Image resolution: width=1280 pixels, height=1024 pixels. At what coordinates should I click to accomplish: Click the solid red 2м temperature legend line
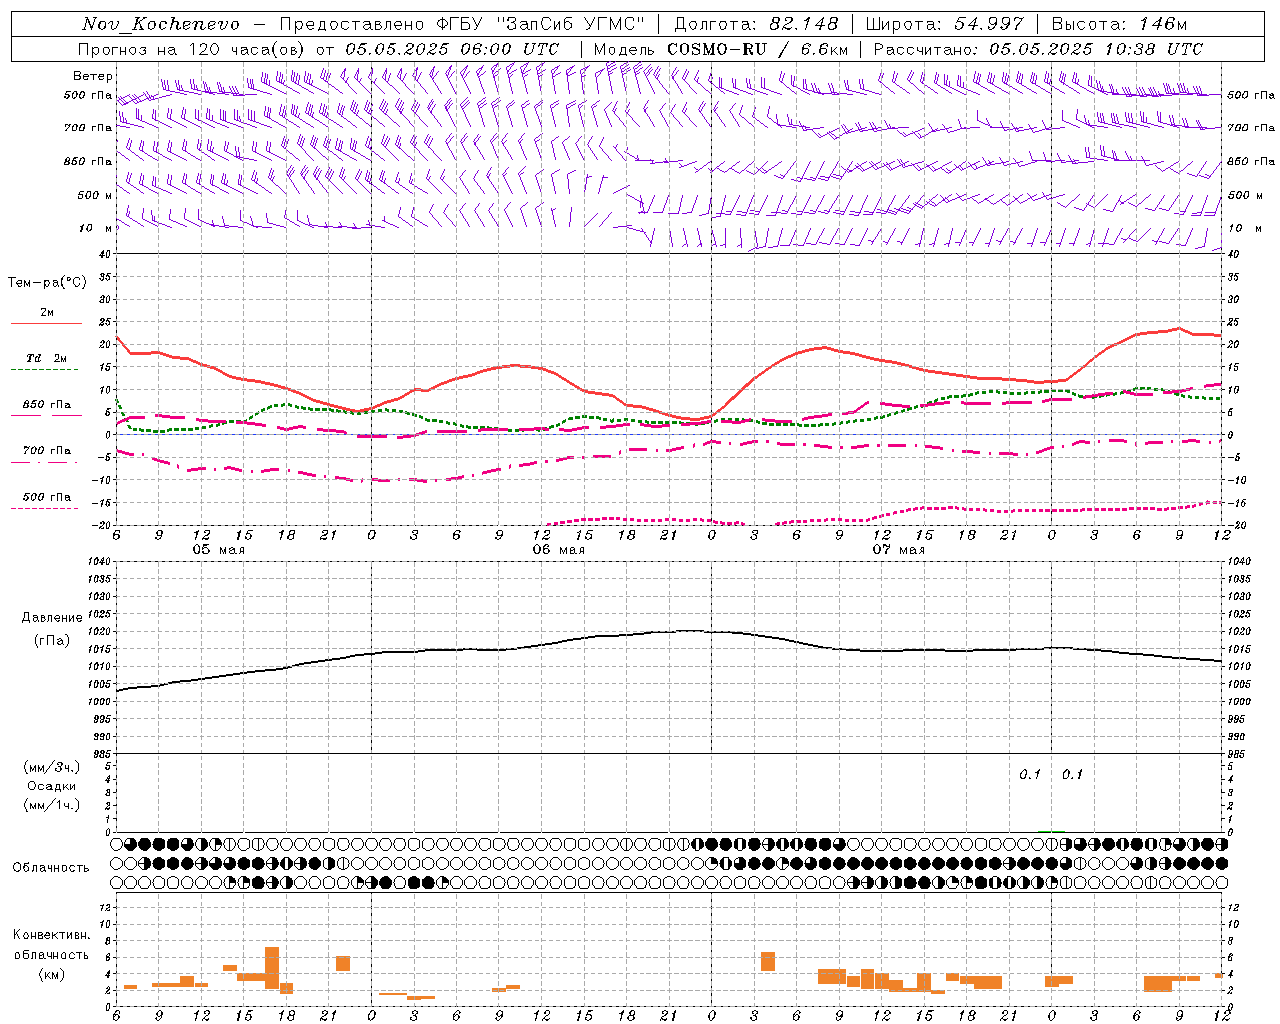click(46, 323)
